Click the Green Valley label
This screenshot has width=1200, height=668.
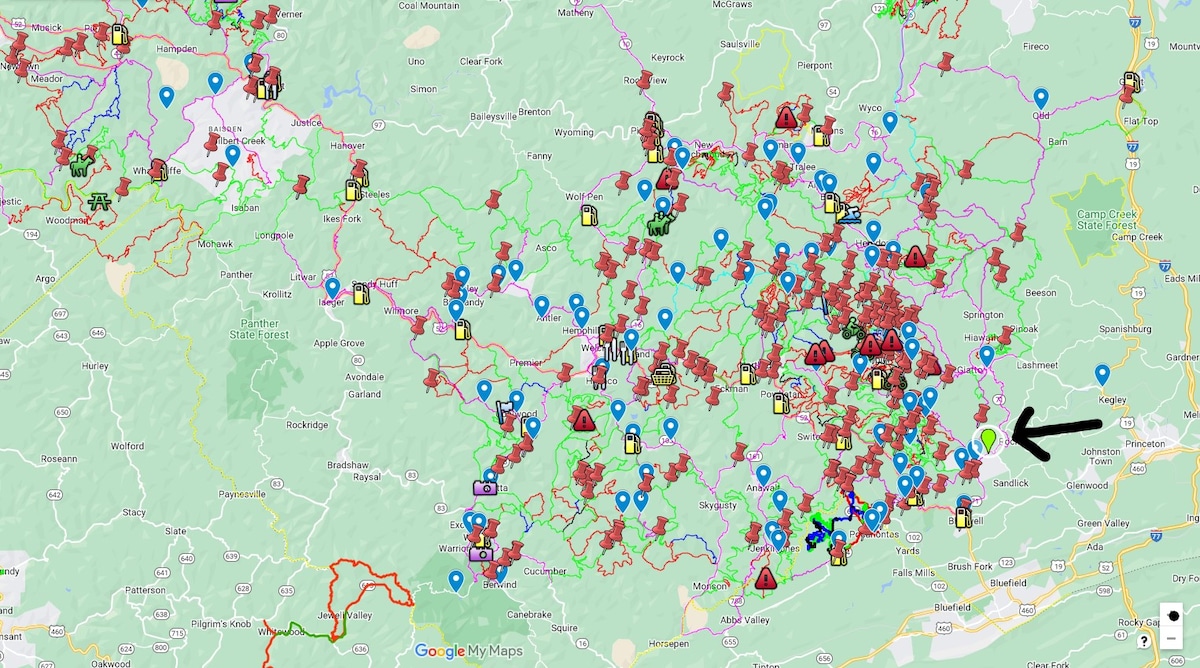pyautogui.click(x=1102, y=524)
